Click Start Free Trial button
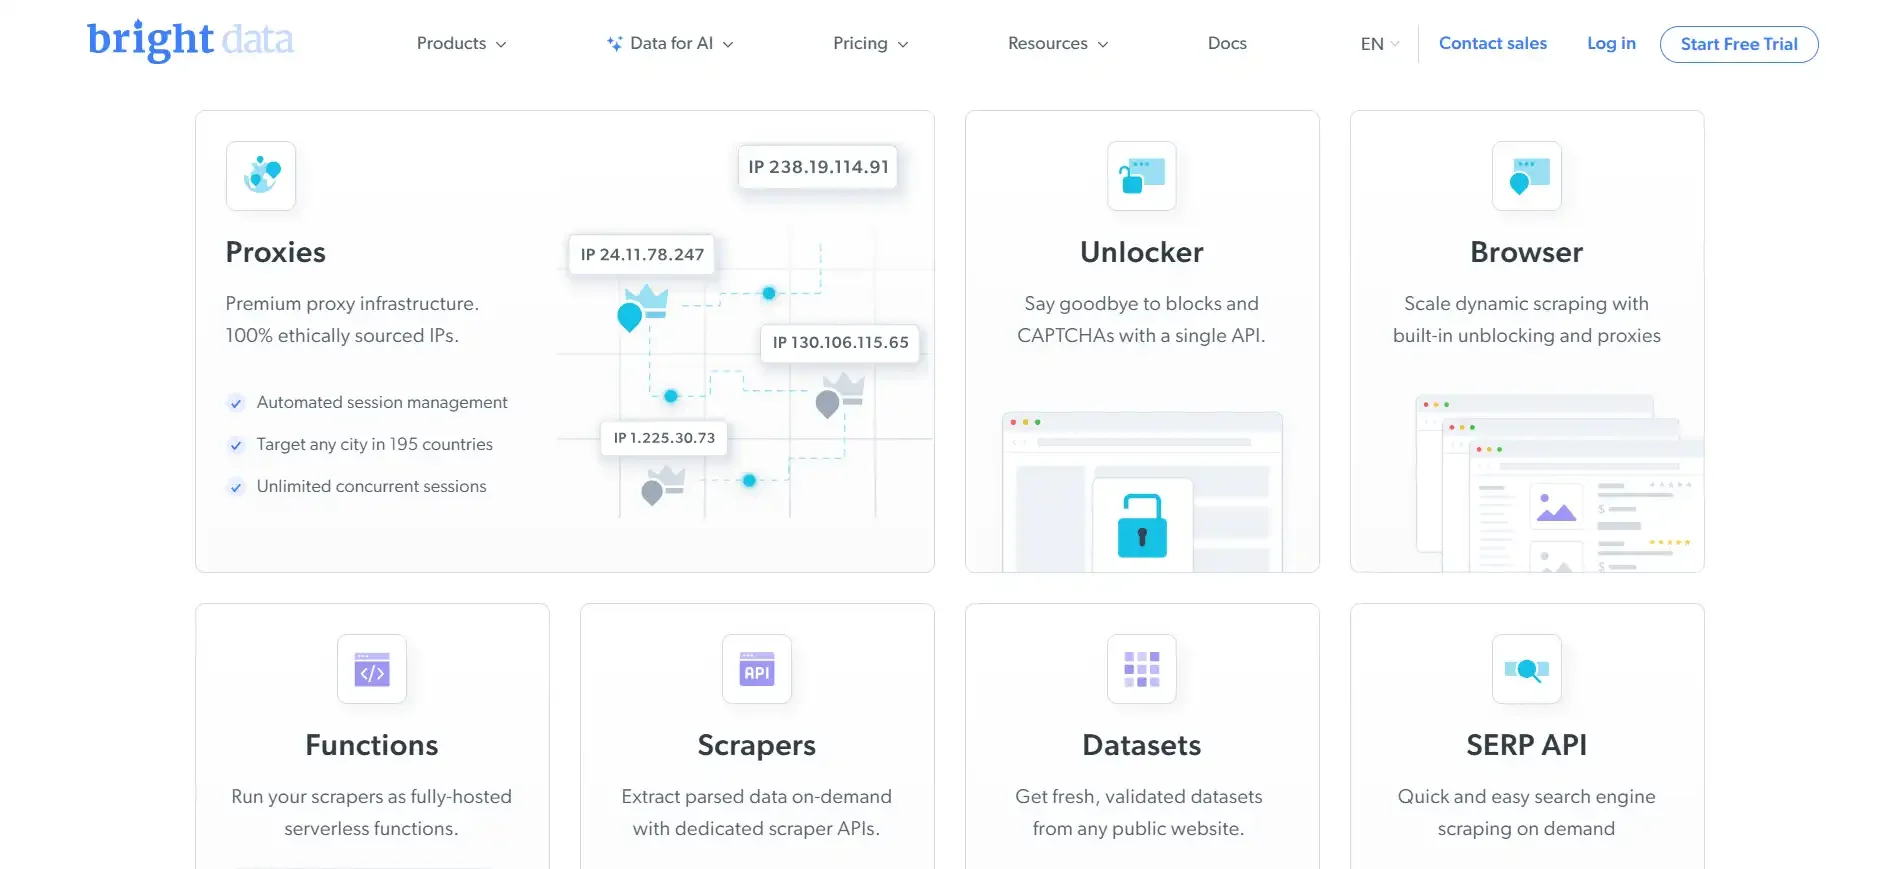This screenshot has height=869, width=1894. 1739,44
